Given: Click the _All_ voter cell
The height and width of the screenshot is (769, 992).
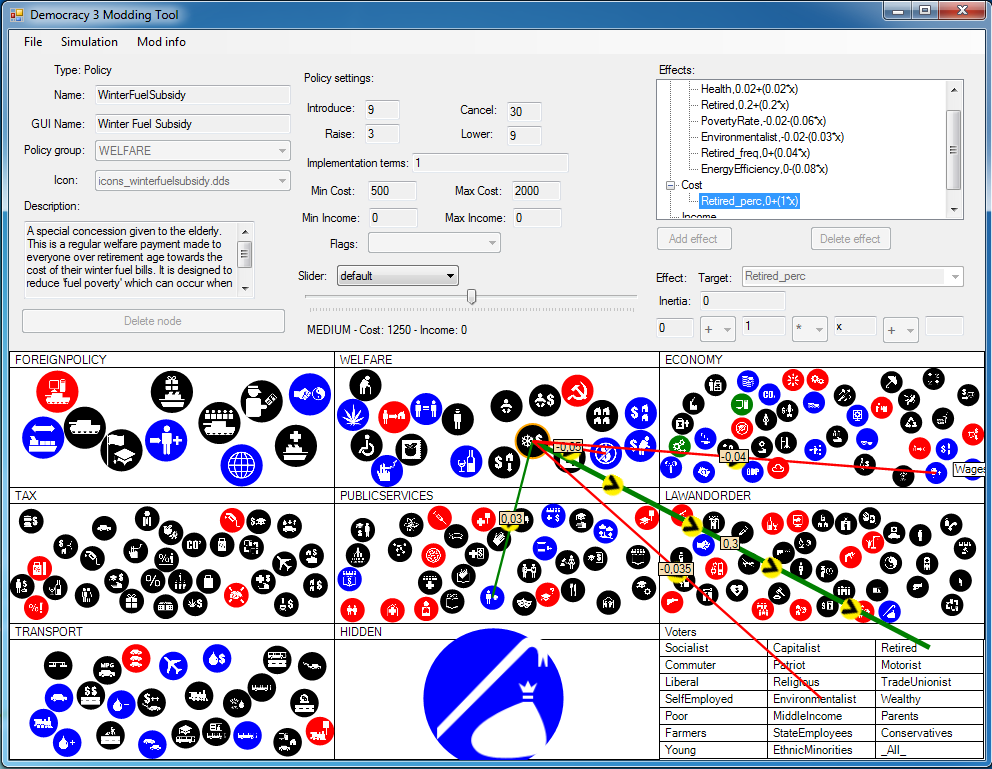Looking at the screenshot, I should click(x=930, y=751).
